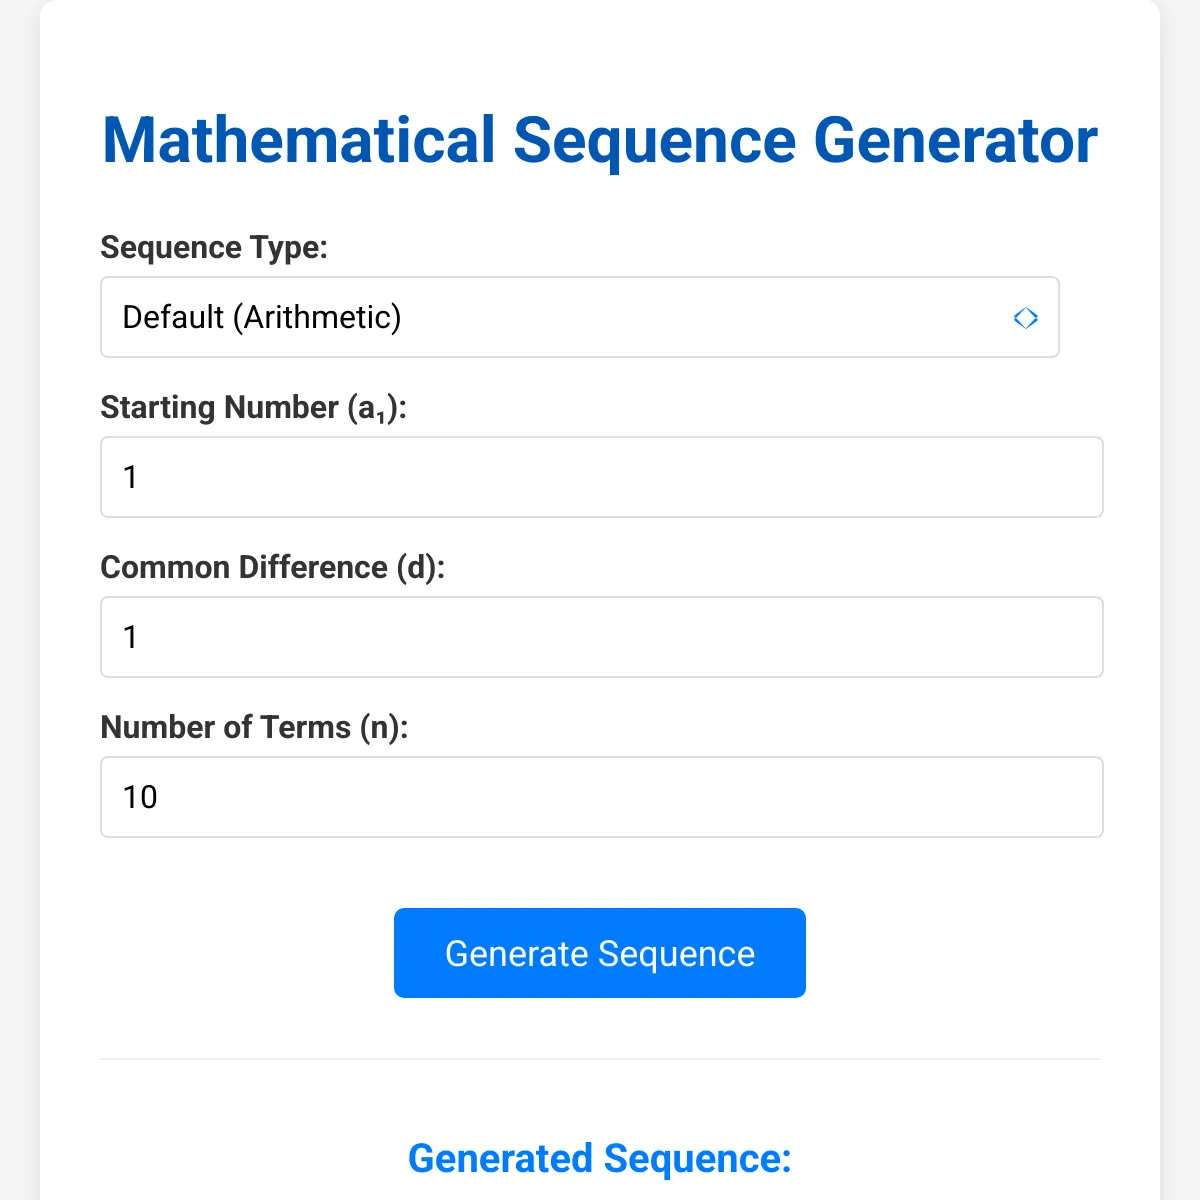Focus the Common Difference field
This screenshot has height=1200, width=1200.
pyautogui.click(x=600, y=637)
